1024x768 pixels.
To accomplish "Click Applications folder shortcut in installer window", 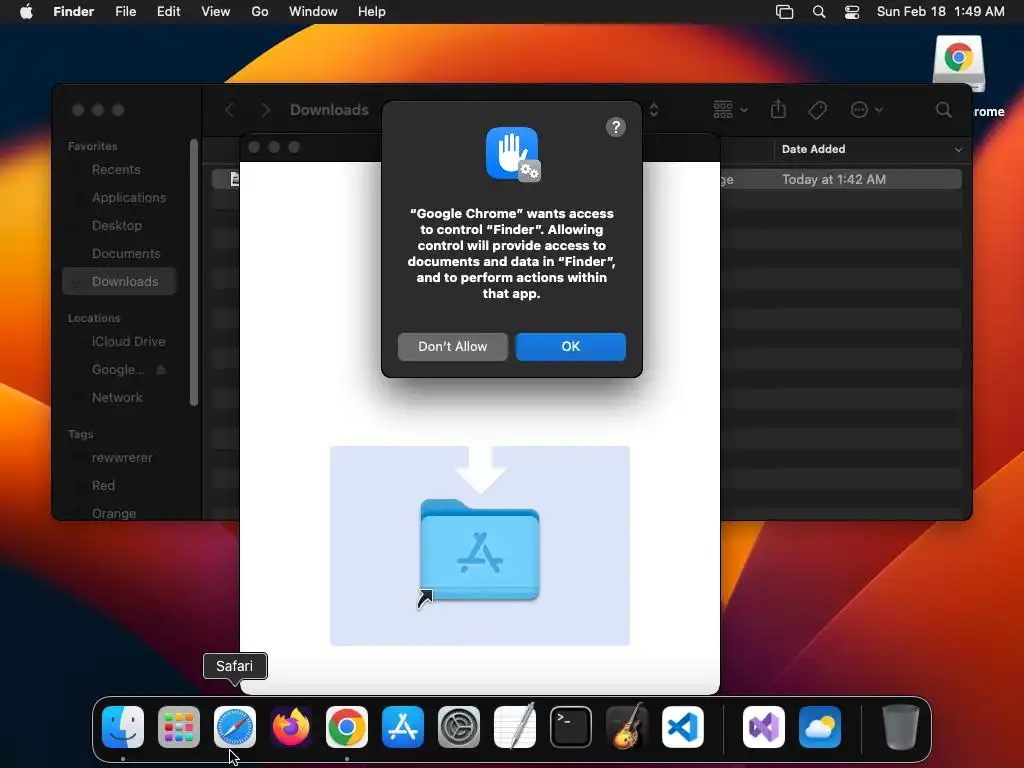I will [479, 550].
